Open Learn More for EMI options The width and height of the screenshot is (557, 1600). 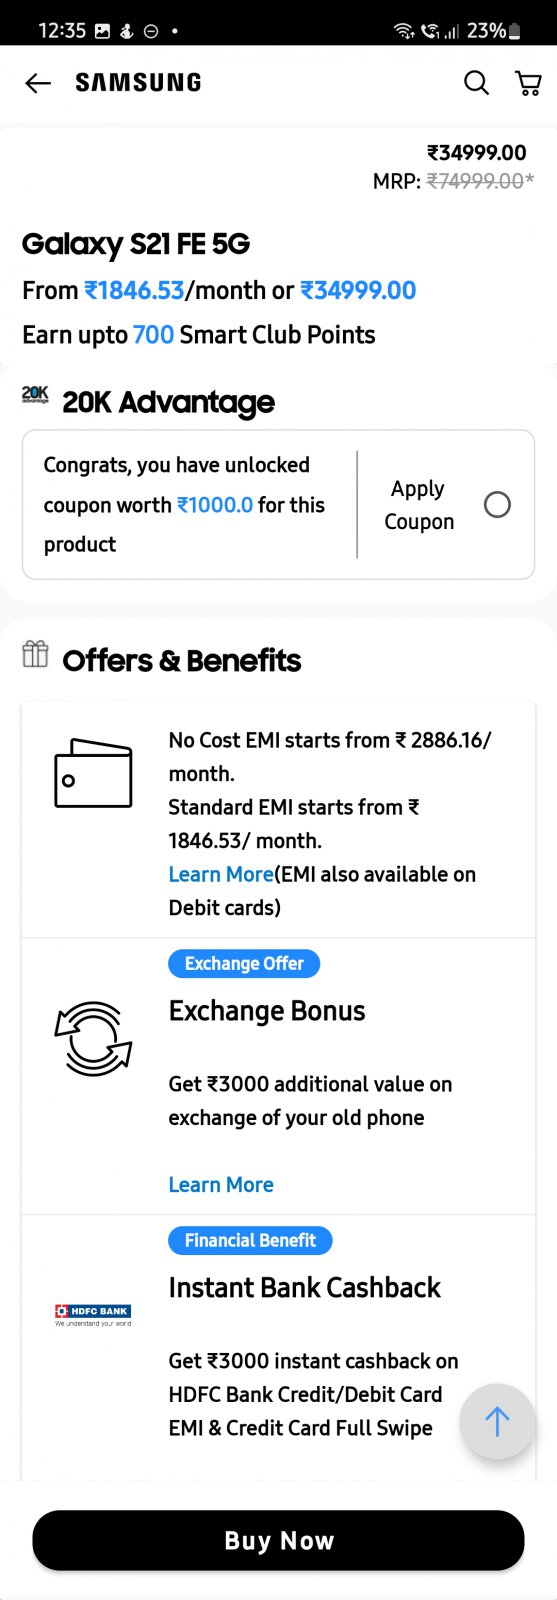221,874
